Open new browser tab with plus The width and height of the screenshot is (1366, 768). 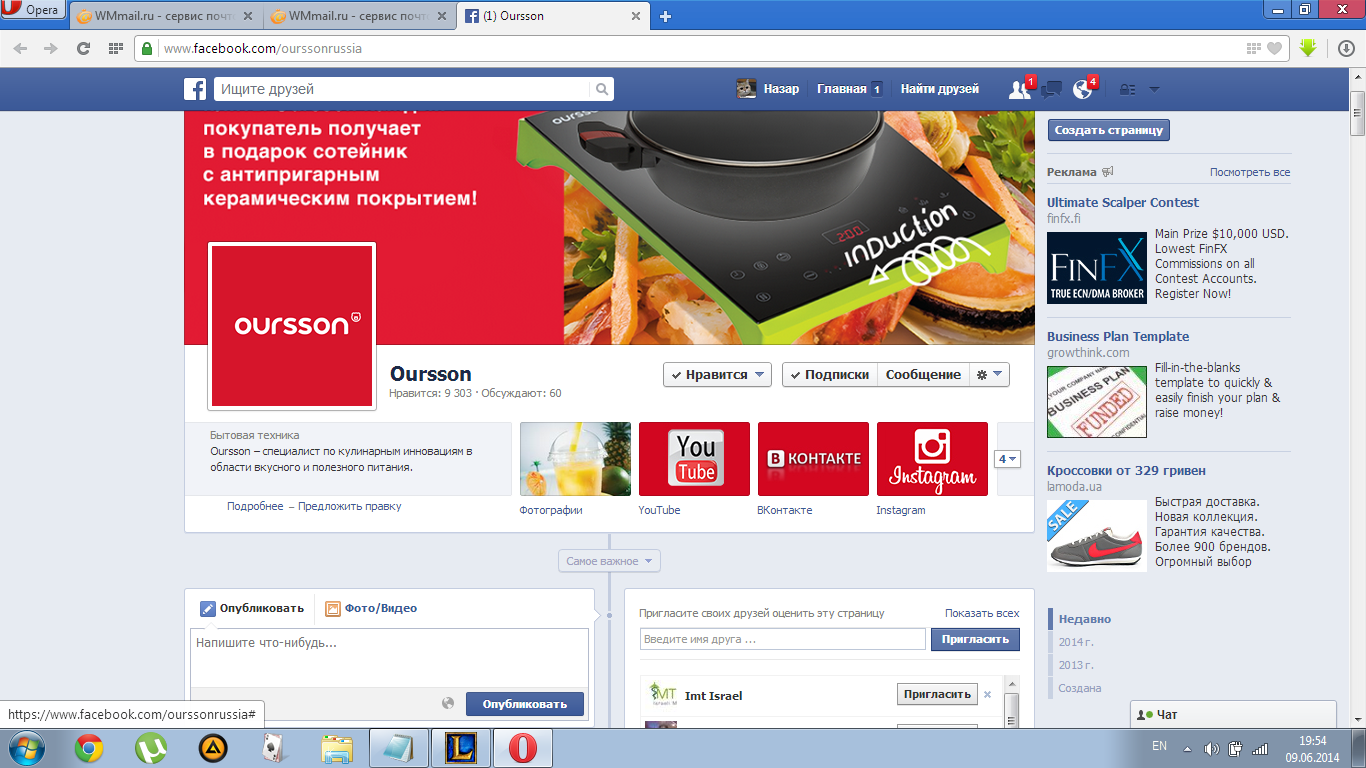coord(666,16)
